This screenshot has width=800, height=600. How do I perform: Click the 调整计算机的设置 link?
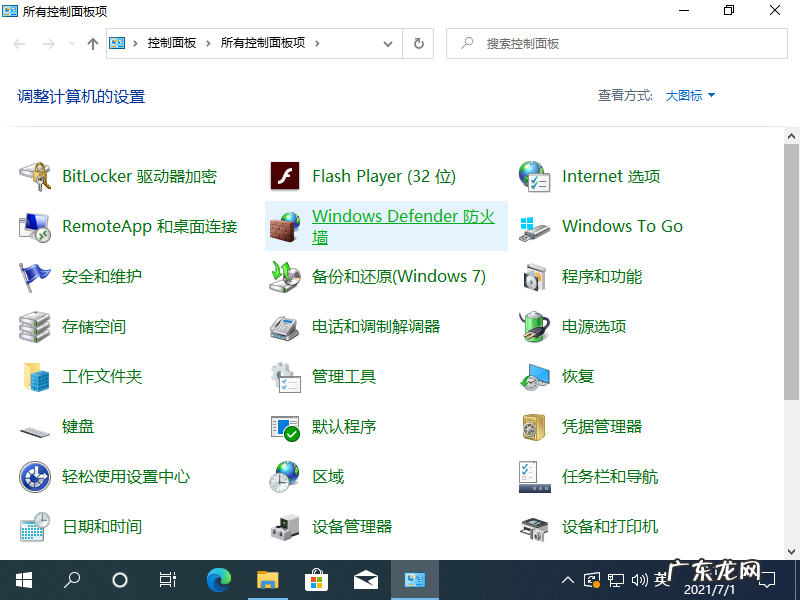click(x=82, y=95)
